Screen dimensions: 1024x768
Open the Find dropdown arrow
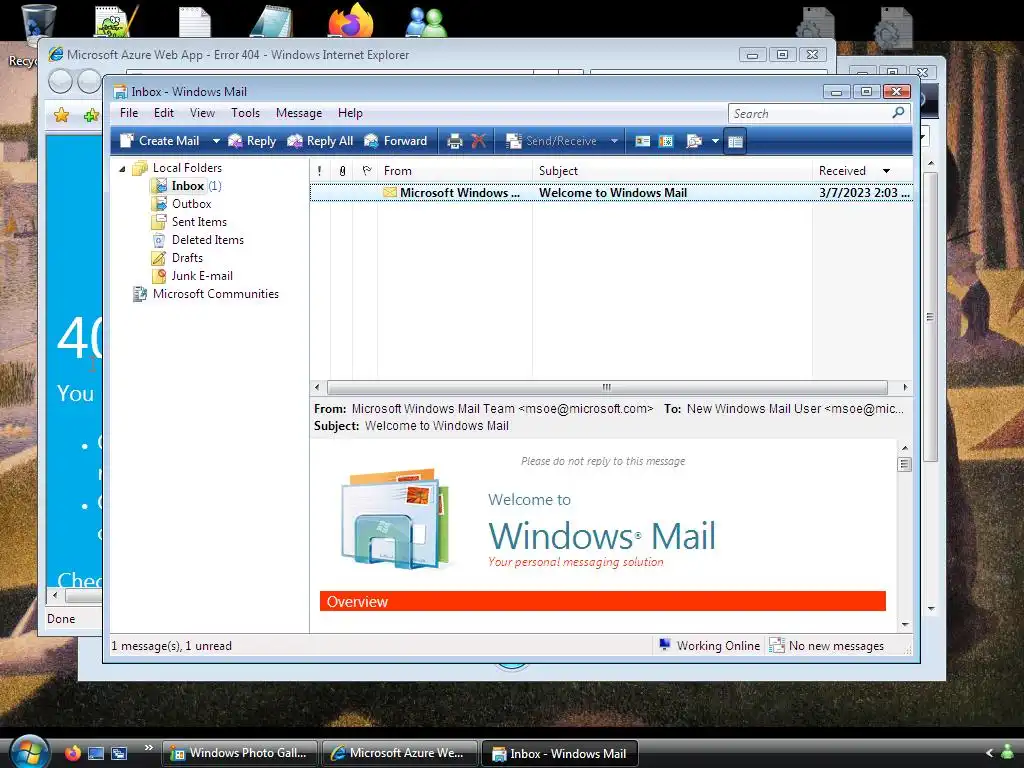(715, 141)
